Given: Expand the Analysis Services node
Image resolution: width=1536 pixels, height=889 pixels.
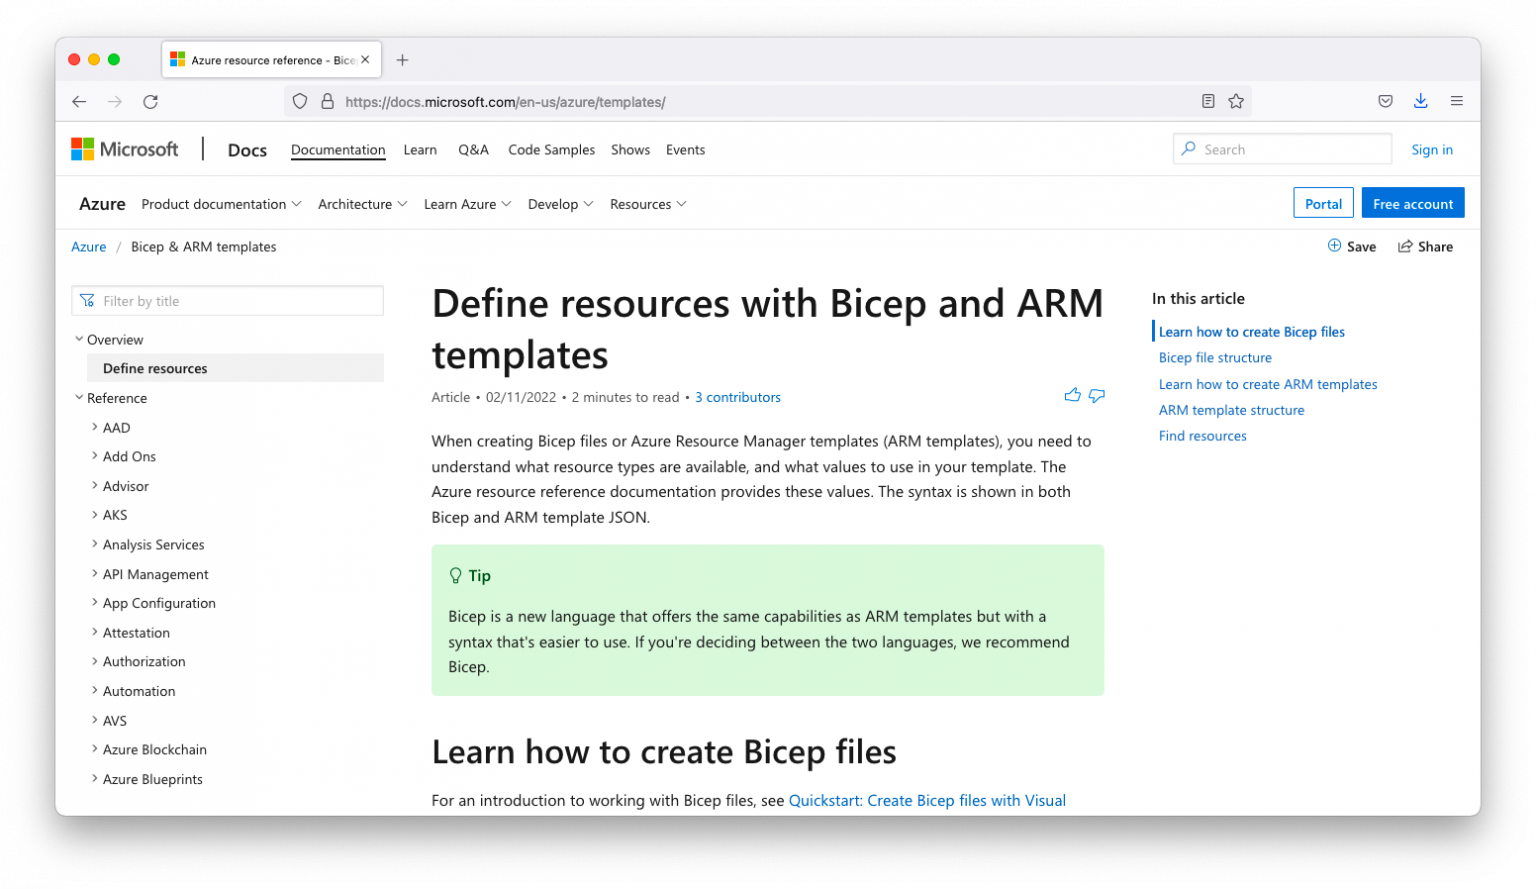Looking at the screenshot, I should tap(95, 544).
